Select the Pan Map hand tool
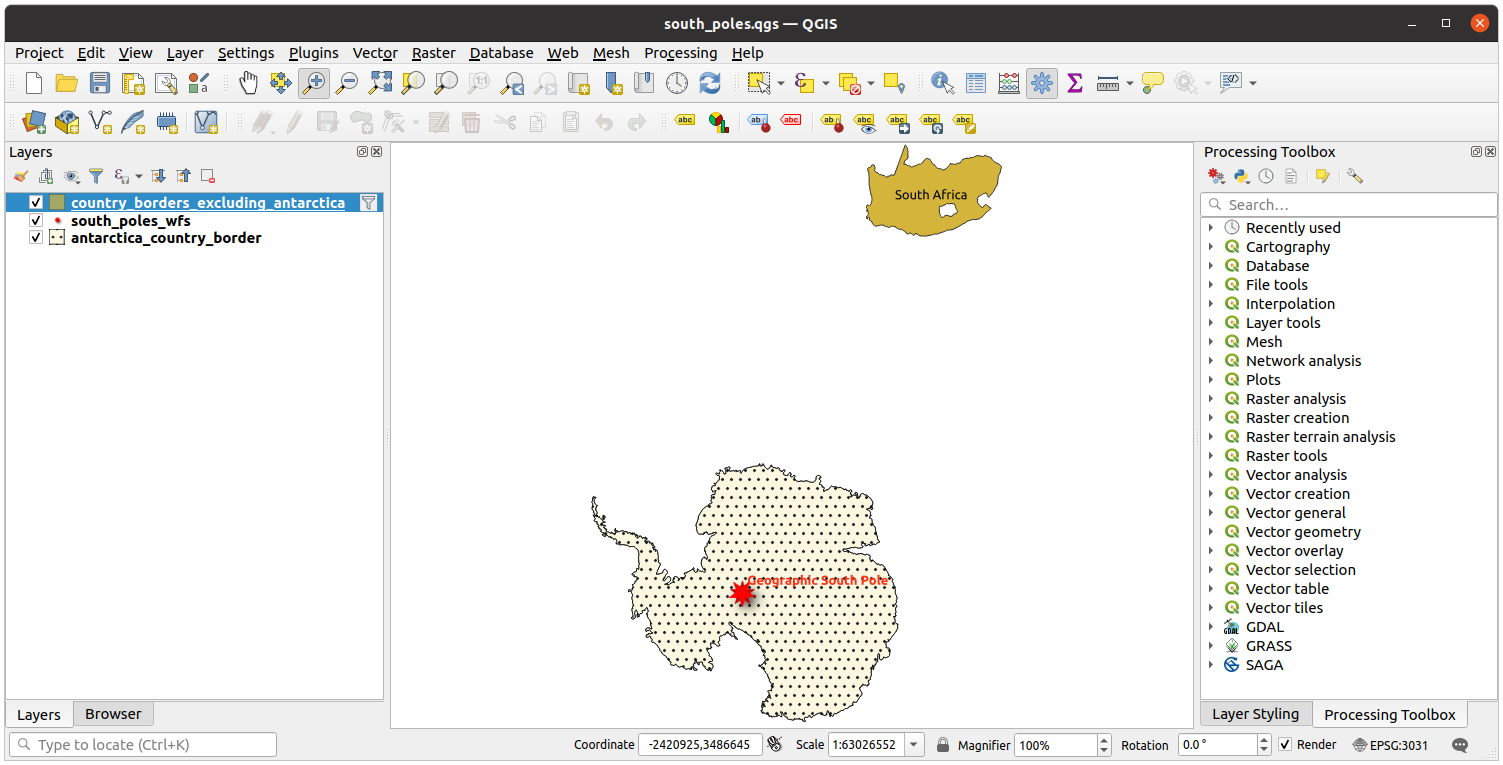Image resolution: width=1503 pixels, height=765 pixels. (x=248, y=83)
